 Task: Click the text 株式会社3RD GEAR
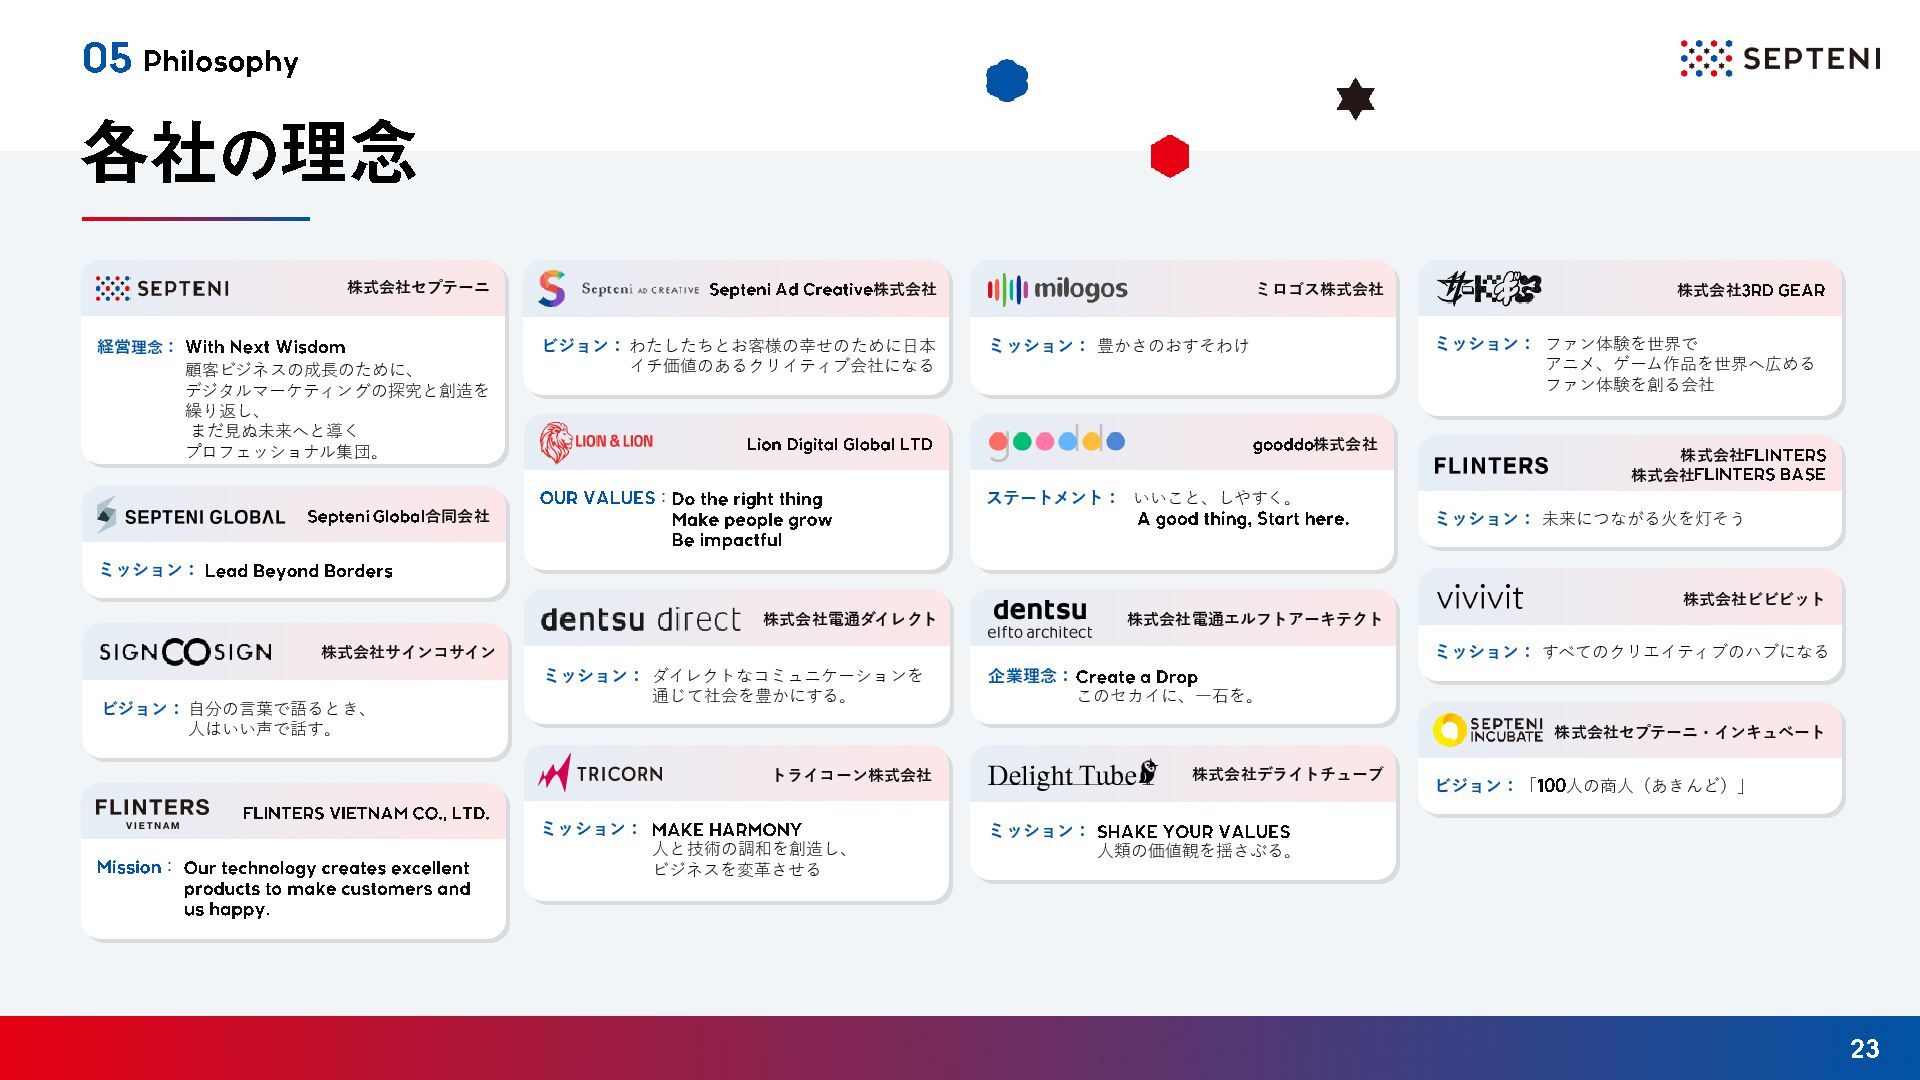click(x=1750, y=290)
